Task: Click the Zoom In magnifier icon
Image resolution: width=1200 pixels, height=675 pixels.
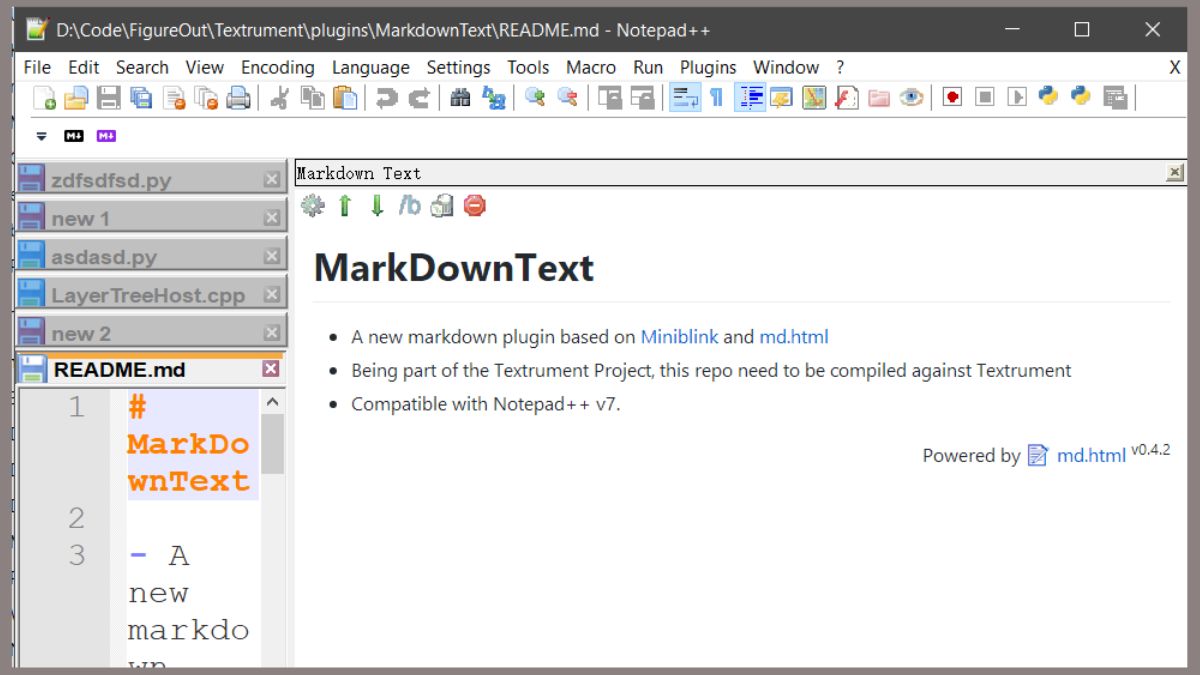Action: [535, 98]
